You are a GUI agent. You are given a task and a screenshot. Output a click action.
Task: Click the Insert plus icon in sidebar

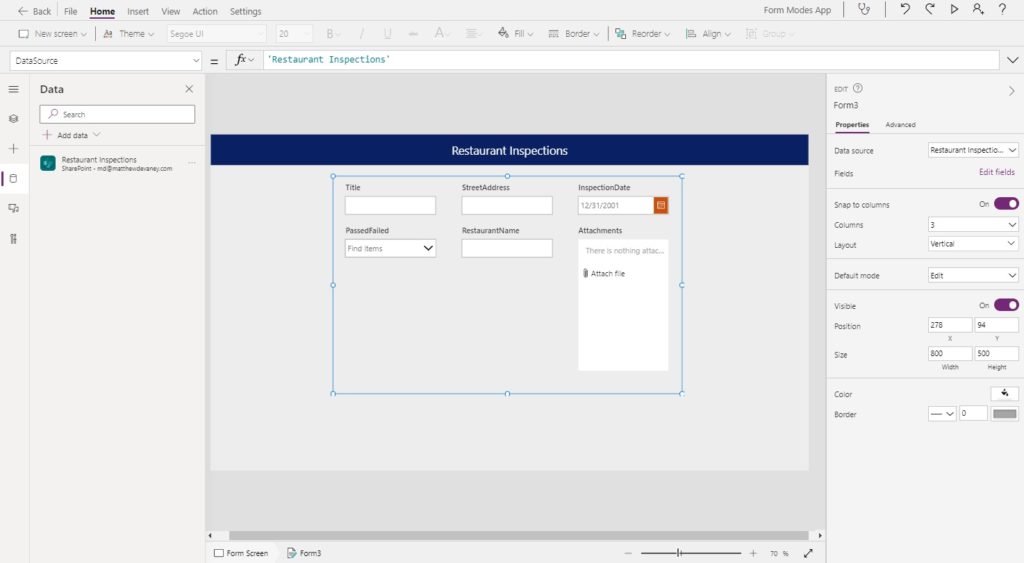tap(13, 149)
